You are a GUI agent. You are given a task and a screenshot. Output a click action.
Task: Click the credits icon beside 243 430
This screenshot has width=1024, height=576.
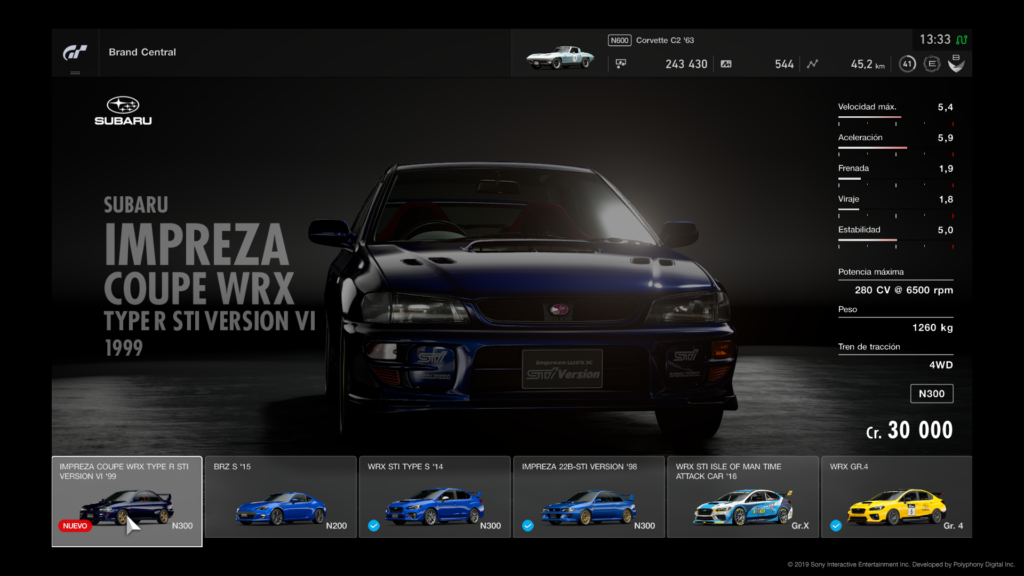[x=620, y=64]
